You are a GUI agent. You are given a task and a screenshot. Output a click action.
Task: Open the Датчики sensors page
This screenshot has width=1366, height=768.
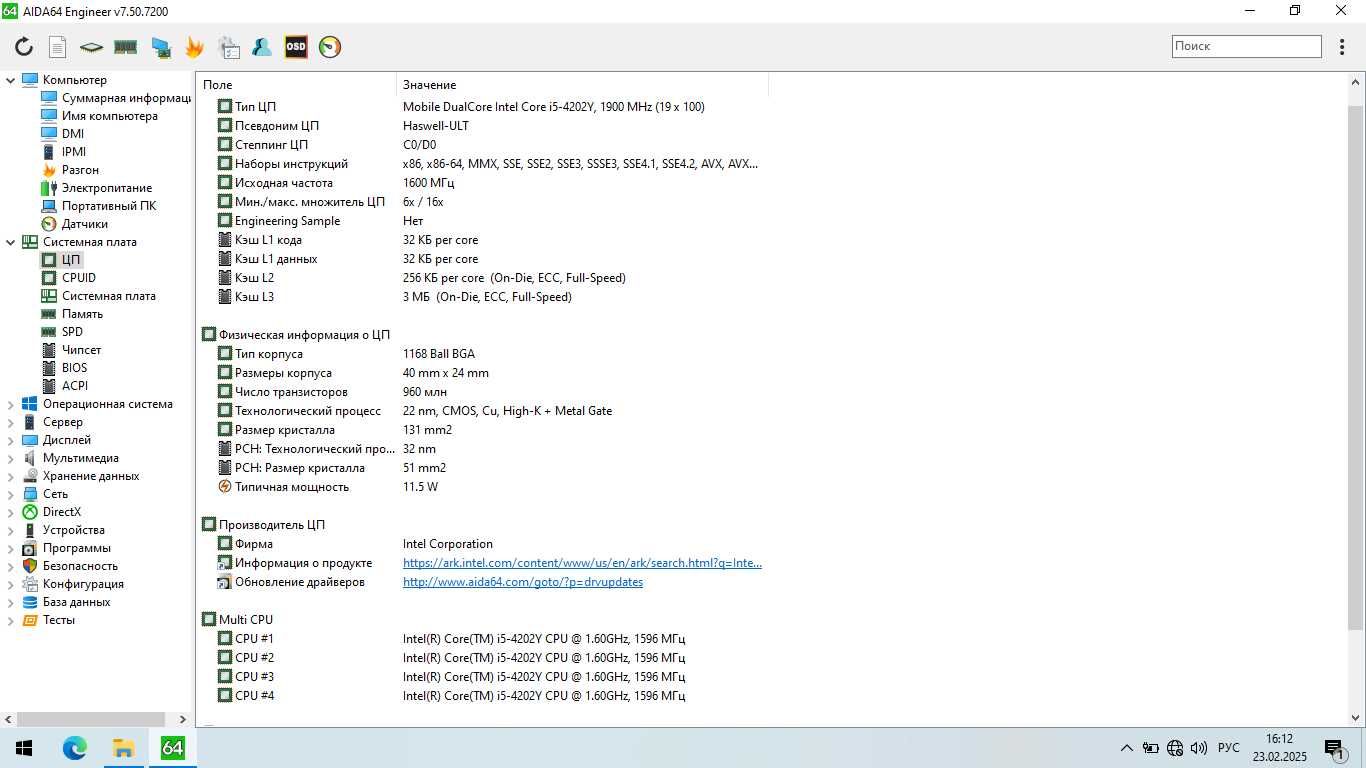coord(74,224)
